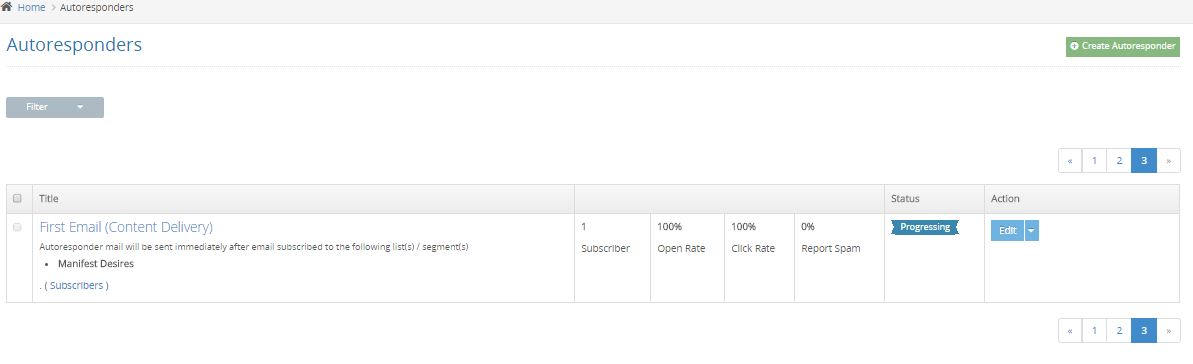Select page 3 in bottom pagination

(x=1144, y=330)
